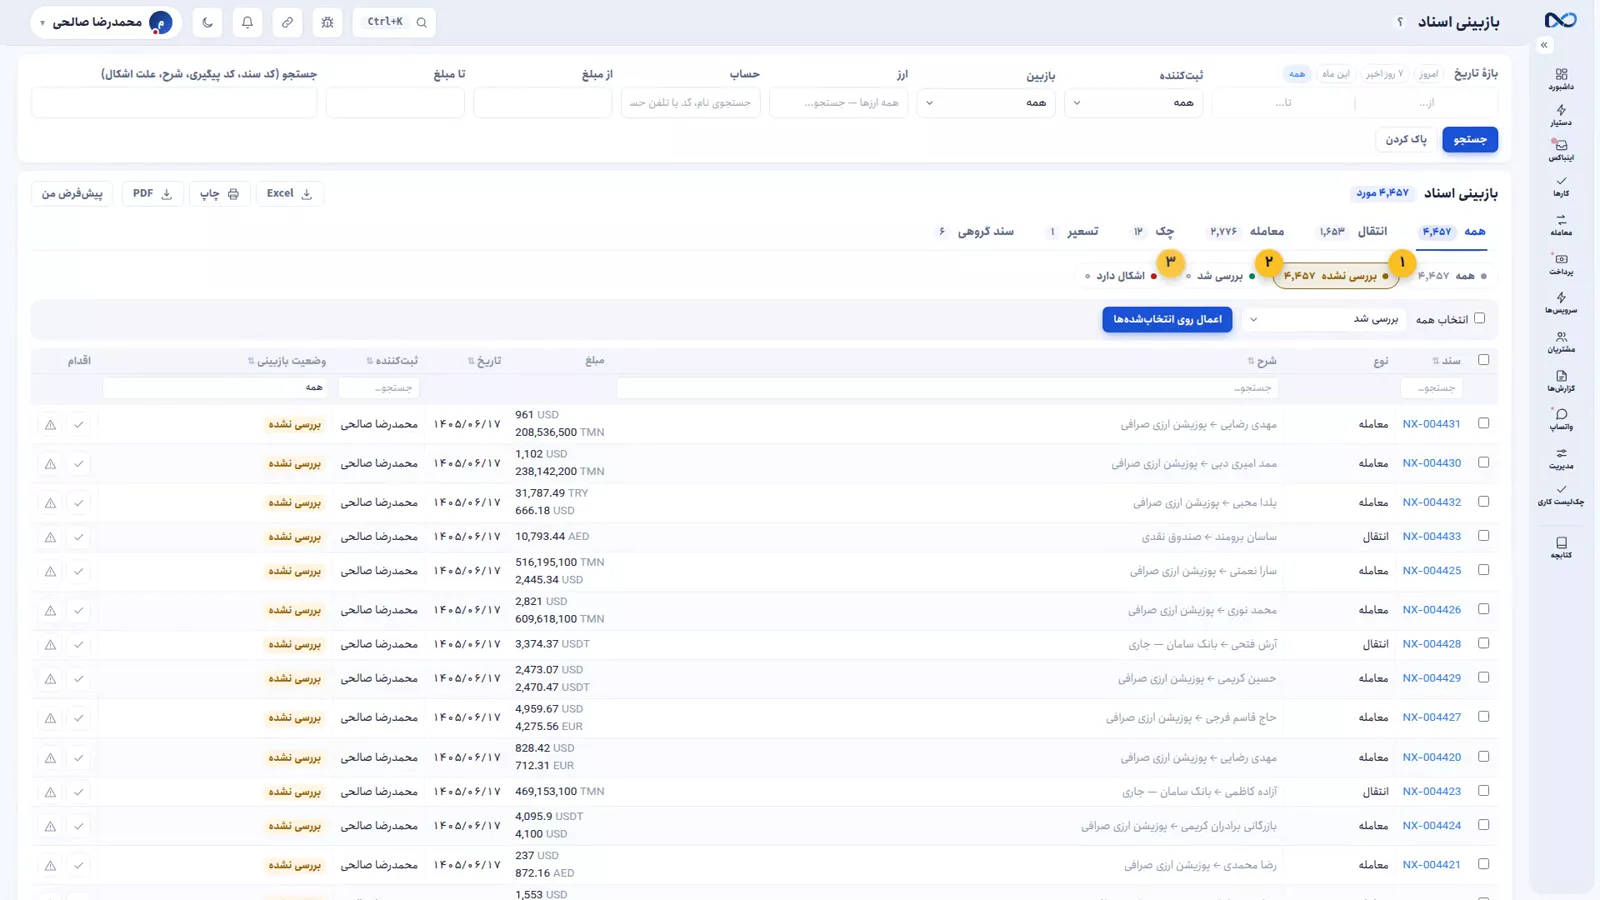Select the row checkbox for NX-004425
Screen dimensions: 1600x900
pyautogui.click(x=1483, y=569)
